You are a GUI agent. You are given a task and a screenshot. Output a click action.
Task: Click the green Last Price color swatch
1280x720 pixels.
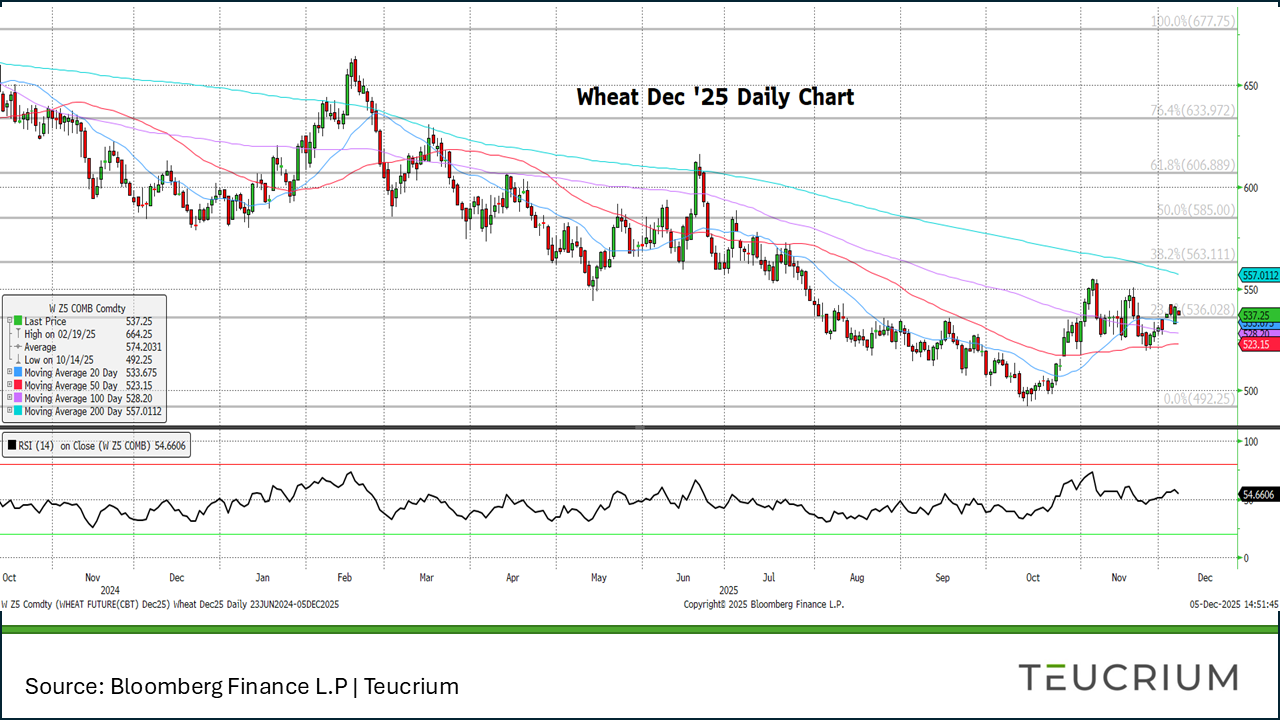coord(18,321)
